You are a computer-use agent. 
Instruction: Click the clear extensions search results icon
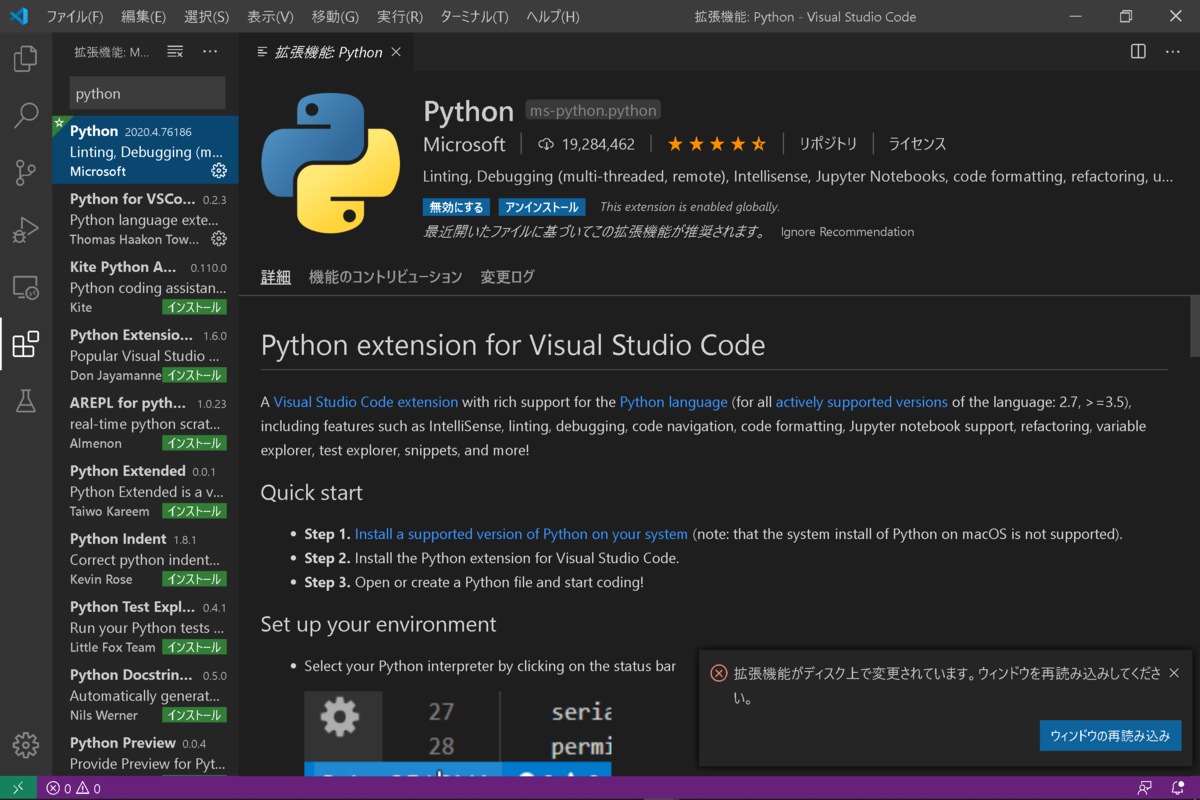[x=175, y=52]
